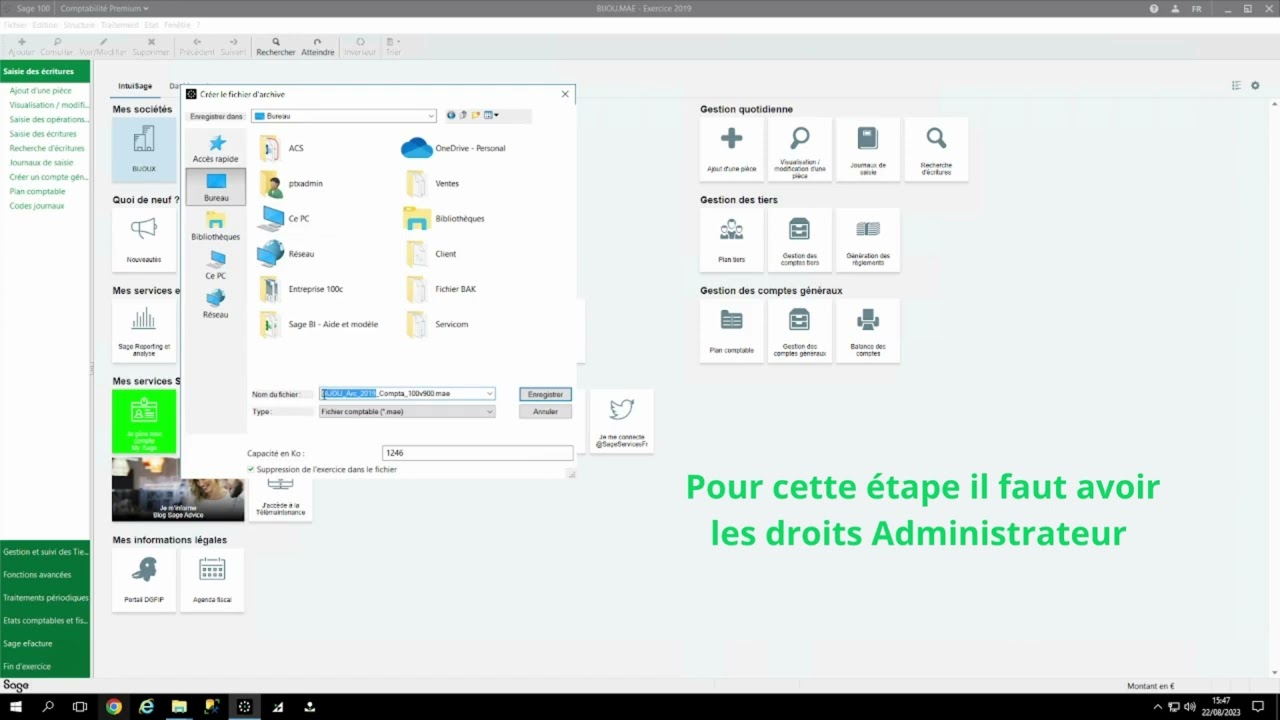Click Recherche d'écritures sidebar link
The width and height of the screenshot is (1280, 720).
pos(47,148)
